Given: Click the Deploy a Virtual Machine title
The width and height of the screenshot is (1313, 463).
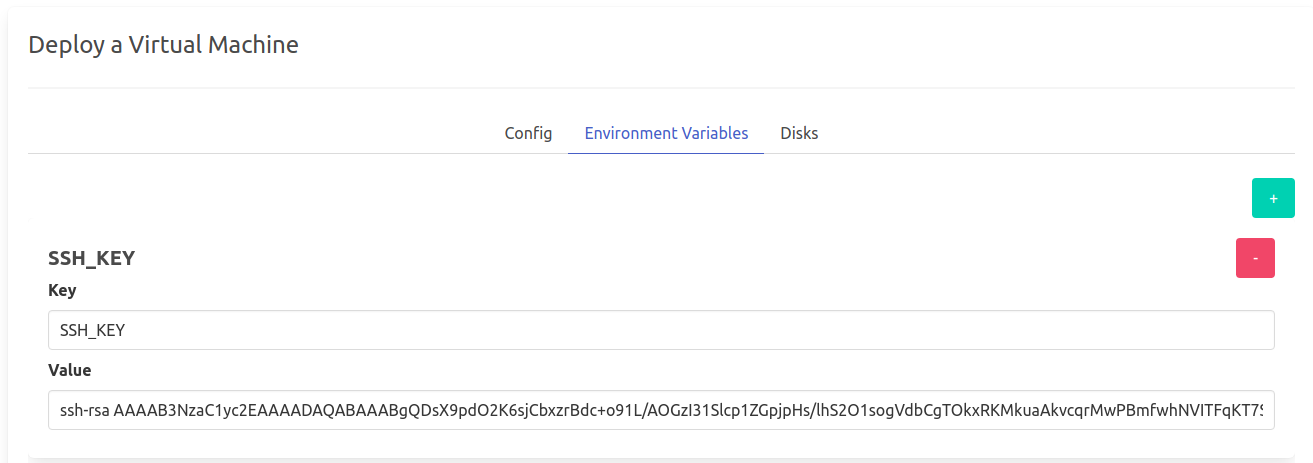Looking at the screenshot, I should 163,44.
